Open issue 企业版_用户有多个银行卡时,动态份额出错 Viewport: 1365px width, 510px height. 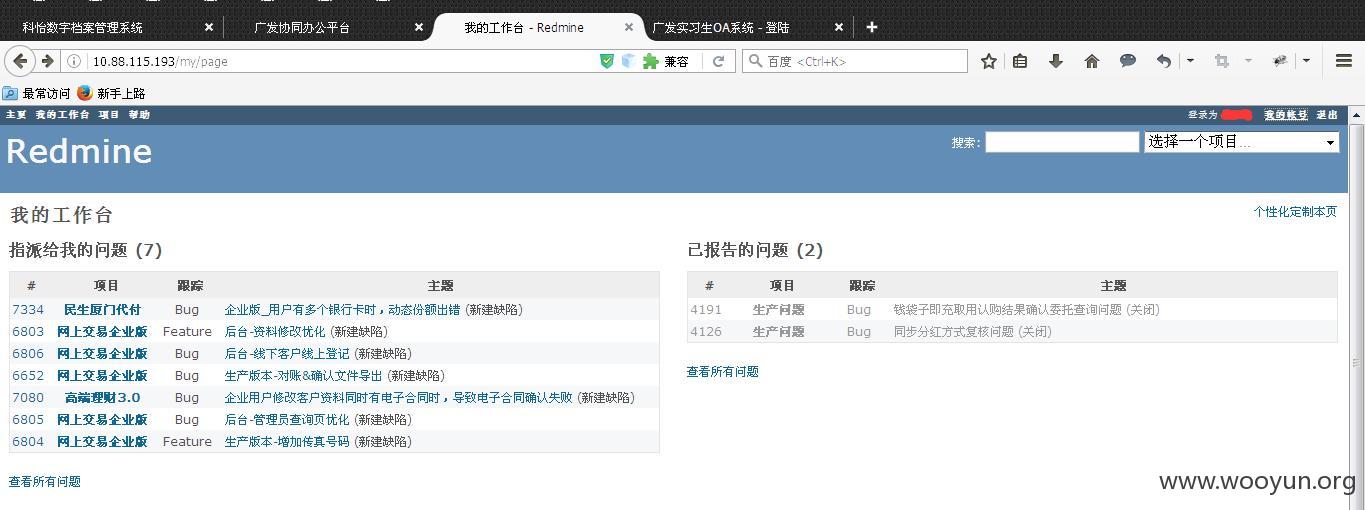(x=342, y=310)
